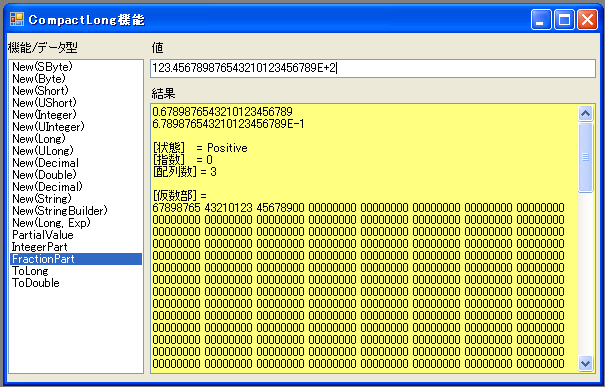Select IntegerPart in the list
This screenshot has width=605, height=387.
click(76, 247)
